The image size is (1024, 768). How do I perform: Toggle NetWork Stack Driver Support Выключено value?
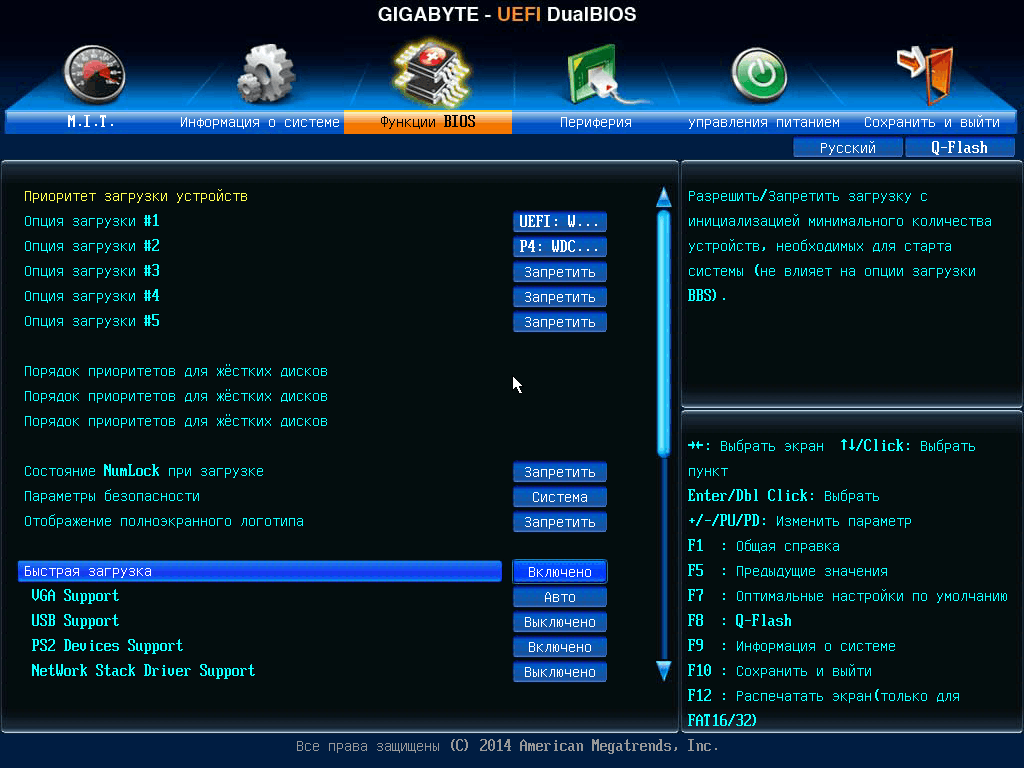click(x=560, y=672)
